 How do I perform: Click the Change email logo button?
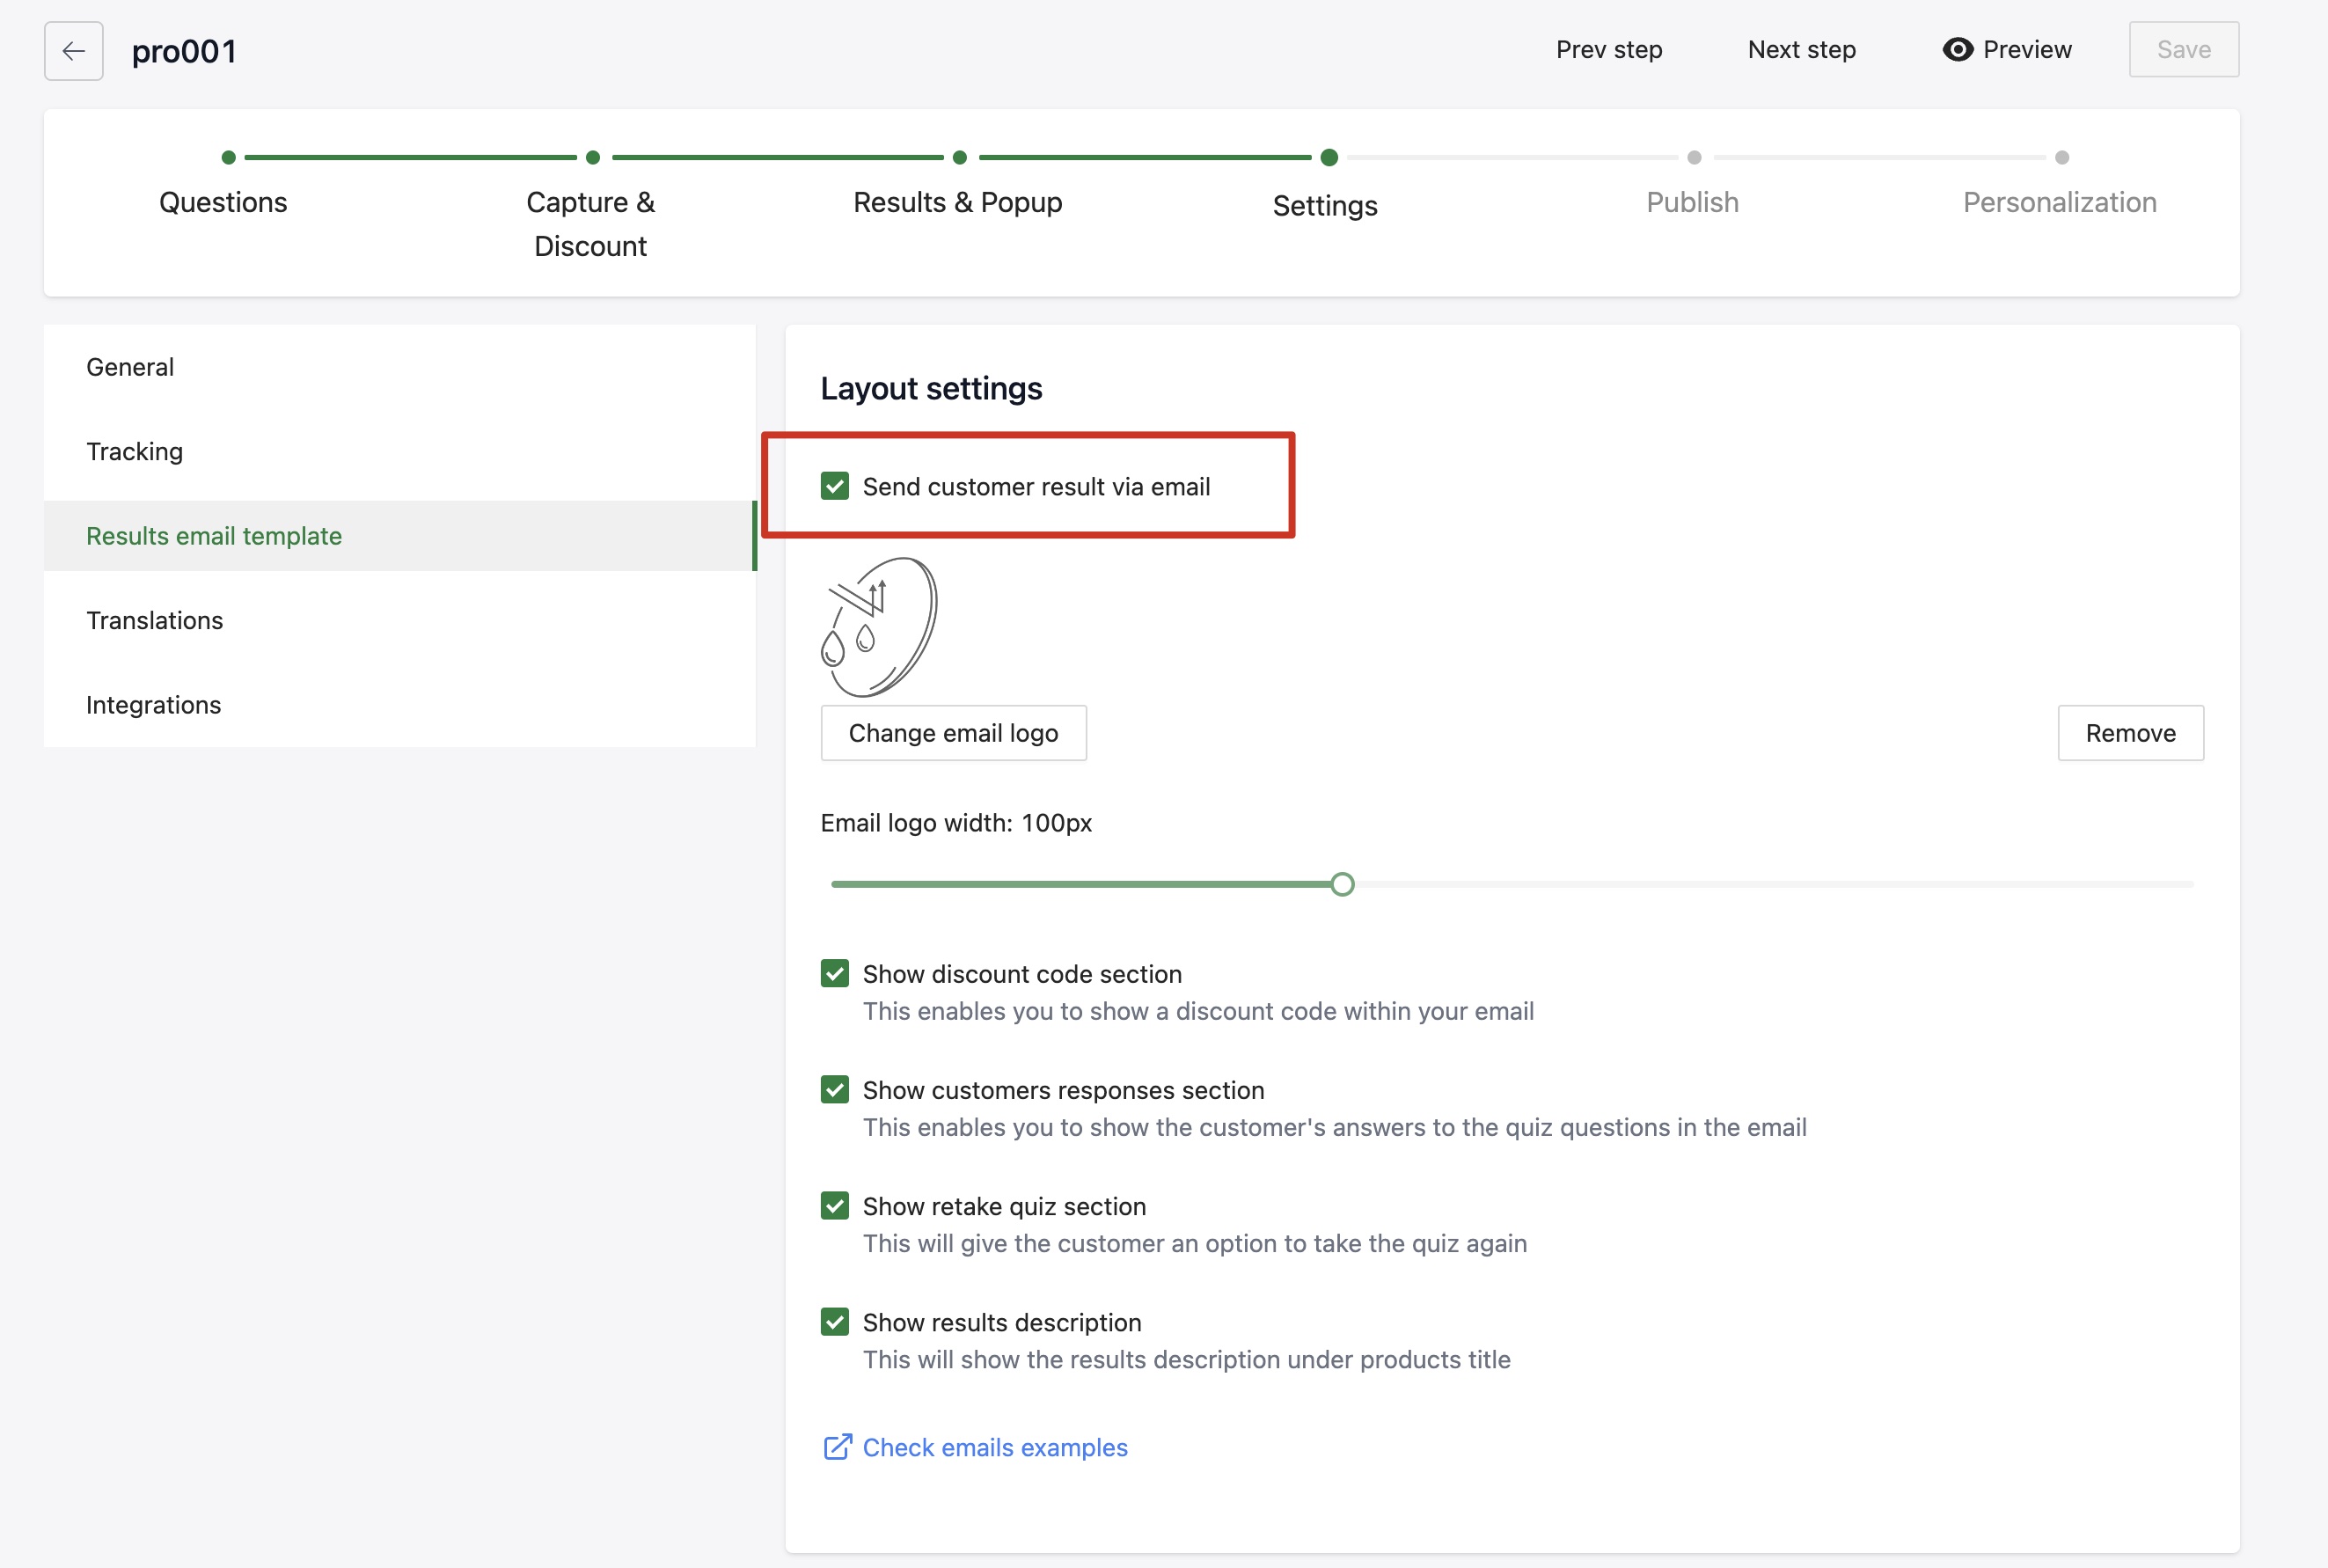(953, 733)
